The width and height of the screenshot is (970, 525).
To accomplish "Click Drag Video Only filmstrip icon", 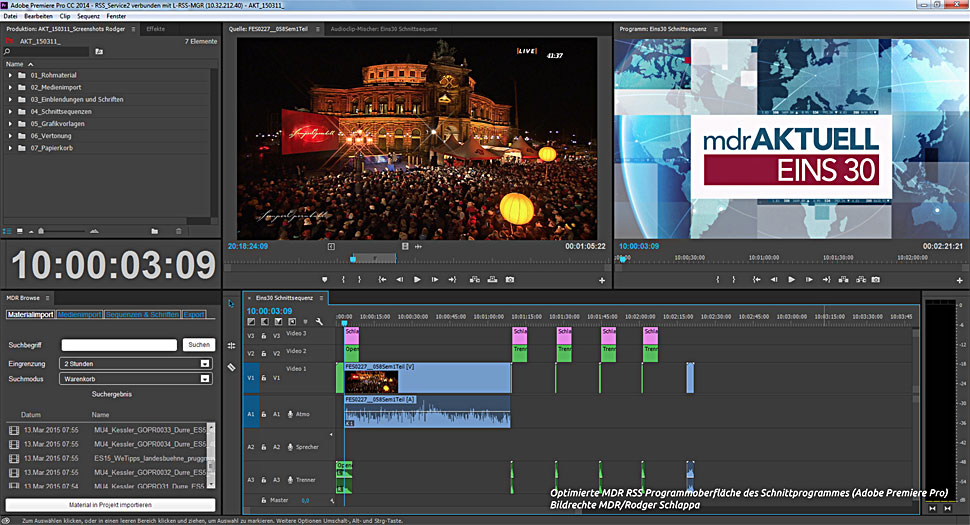I will (405, 246).
